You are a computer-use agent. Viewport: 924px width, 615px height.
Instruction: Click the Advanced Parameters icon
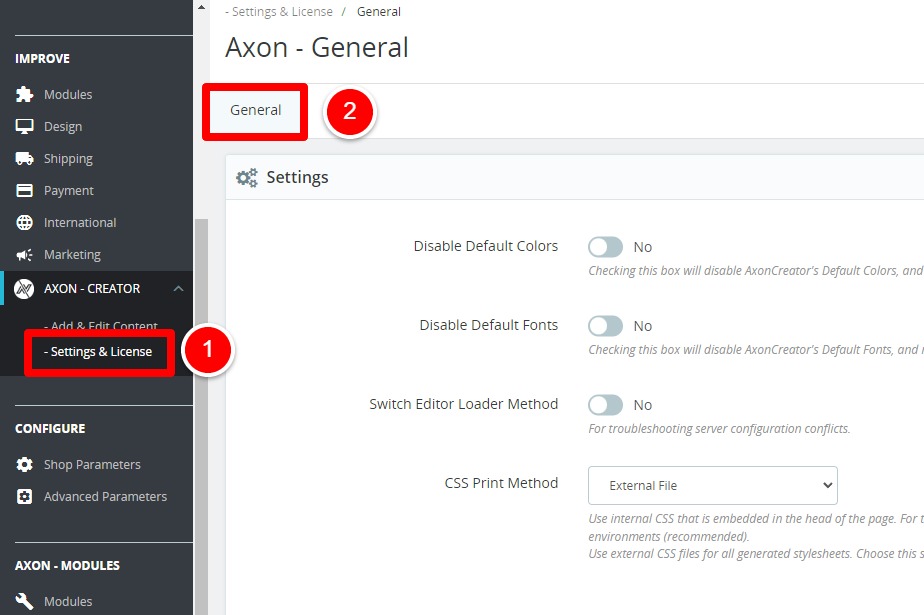[x=25, y=496]
